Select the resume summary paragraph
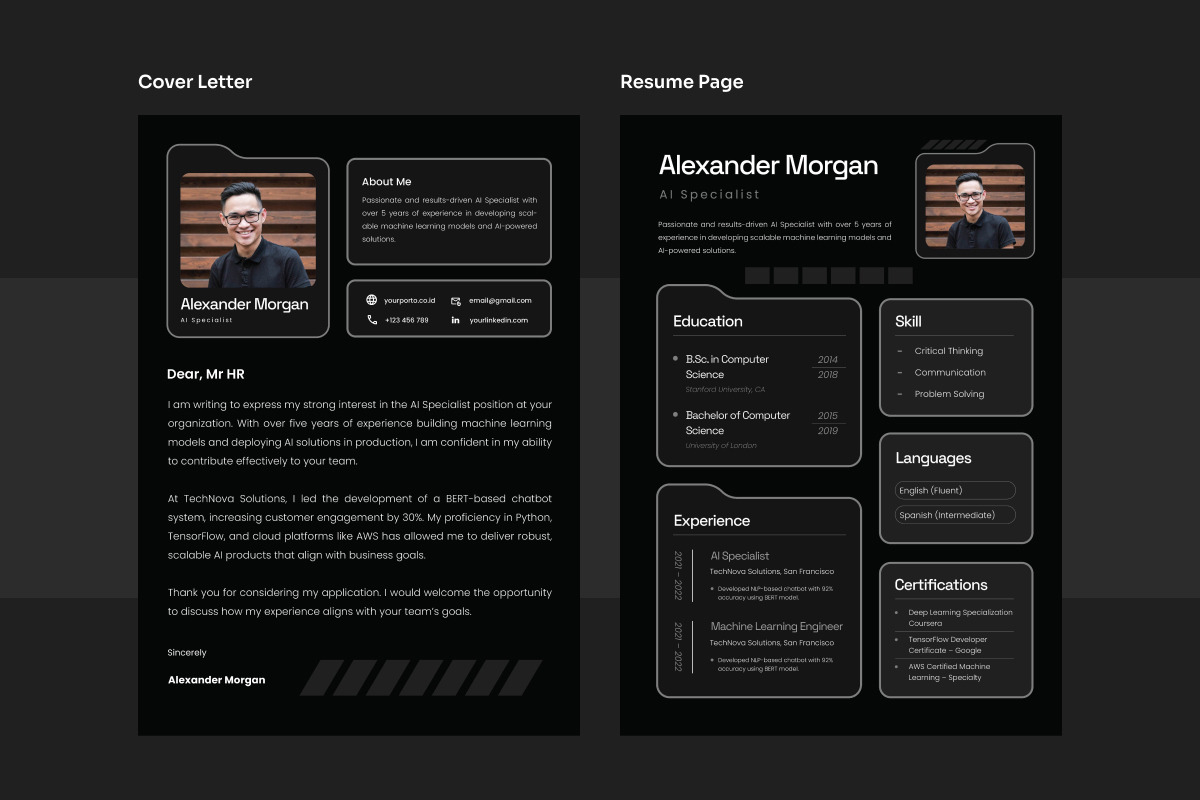Screen dimensions: 1200x800 click(775, 237)
